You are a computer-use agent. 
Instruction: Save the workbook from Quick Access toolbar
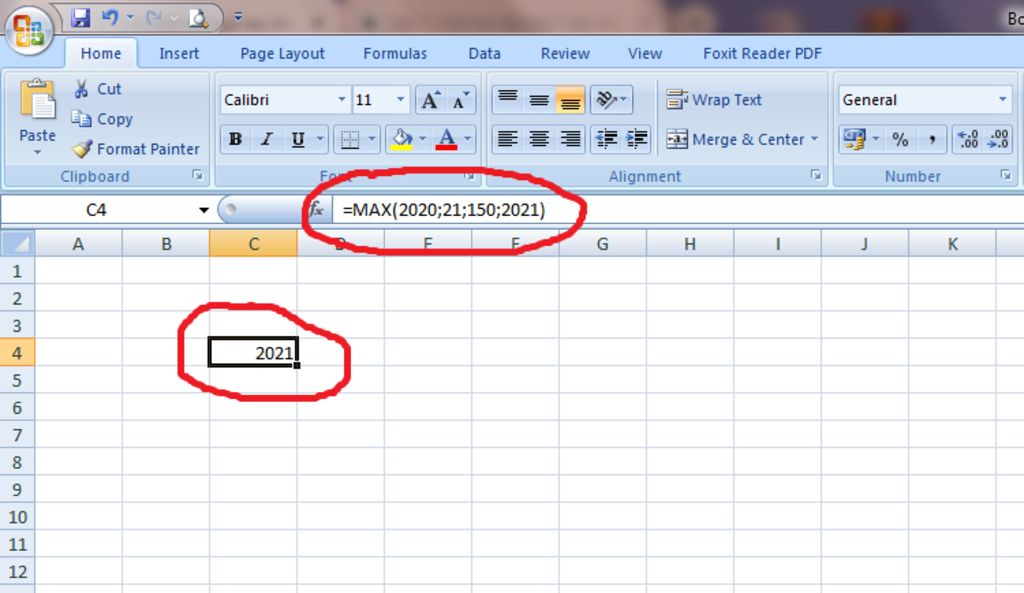[80, 18]
